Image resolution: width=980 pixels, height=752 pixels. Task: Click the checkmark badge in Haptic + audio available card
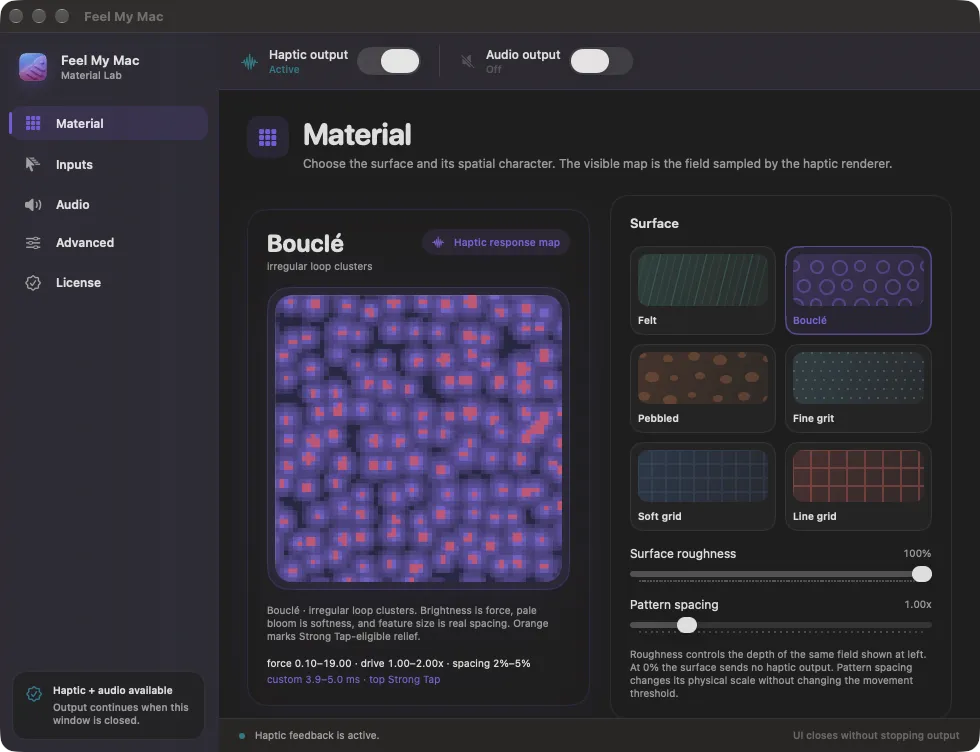tap(34, 693)
